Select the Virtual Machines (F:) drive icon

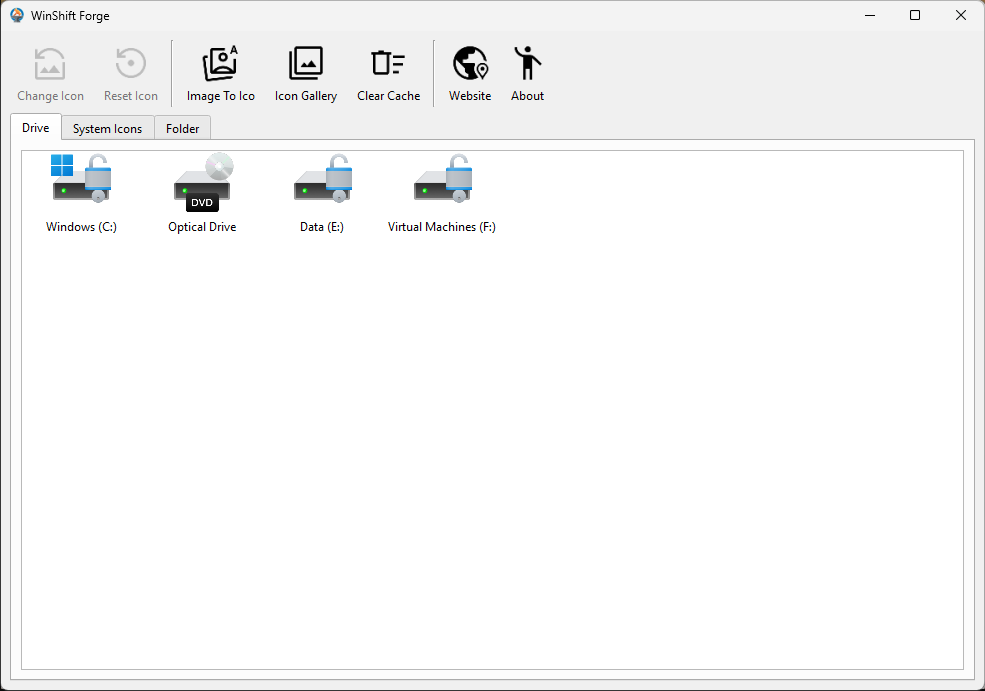[x=442, y=178]
